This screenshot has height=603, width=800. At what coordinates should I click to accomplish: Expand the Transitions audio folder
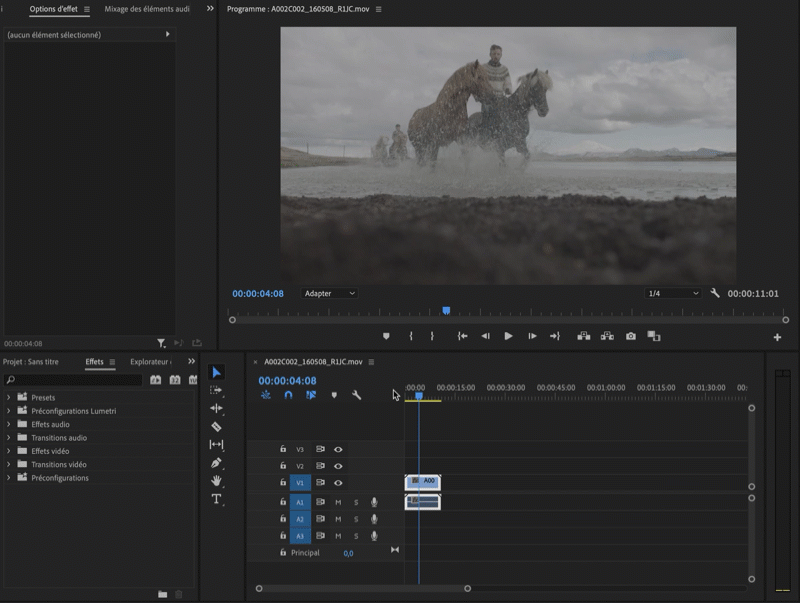9,438
